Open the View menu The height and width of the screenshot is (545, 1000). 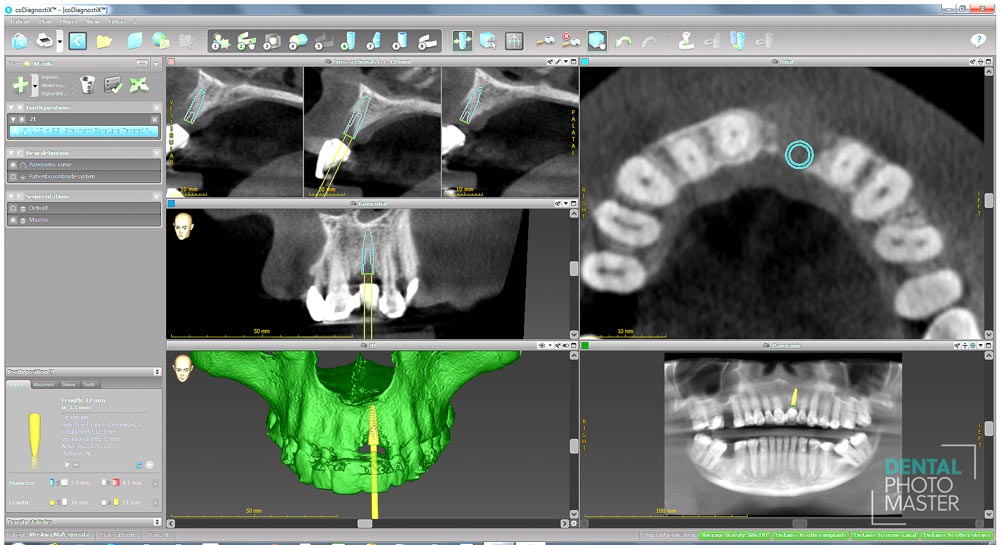[92, 20]
